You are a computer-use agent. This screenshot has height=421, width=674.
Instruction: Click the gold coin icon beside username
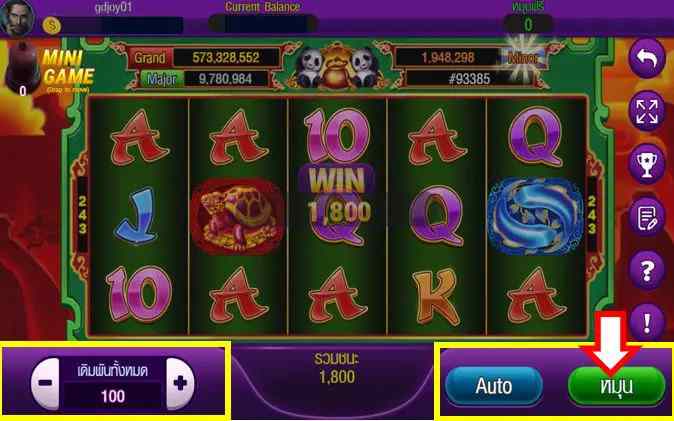(52, 26)
